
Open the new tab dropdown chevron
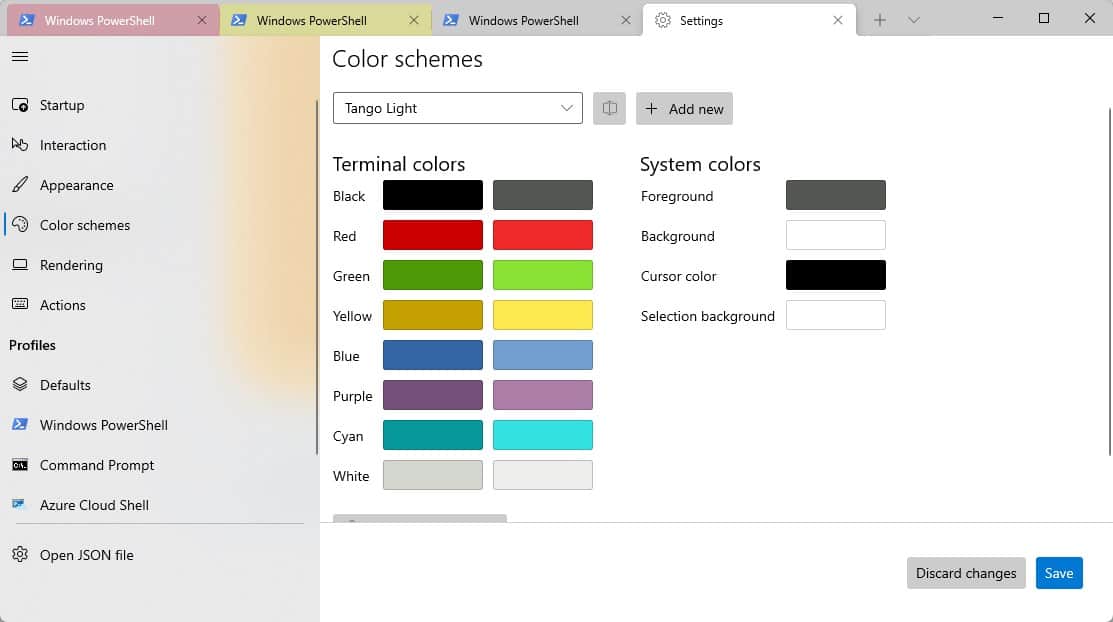[x=914, y=20]
